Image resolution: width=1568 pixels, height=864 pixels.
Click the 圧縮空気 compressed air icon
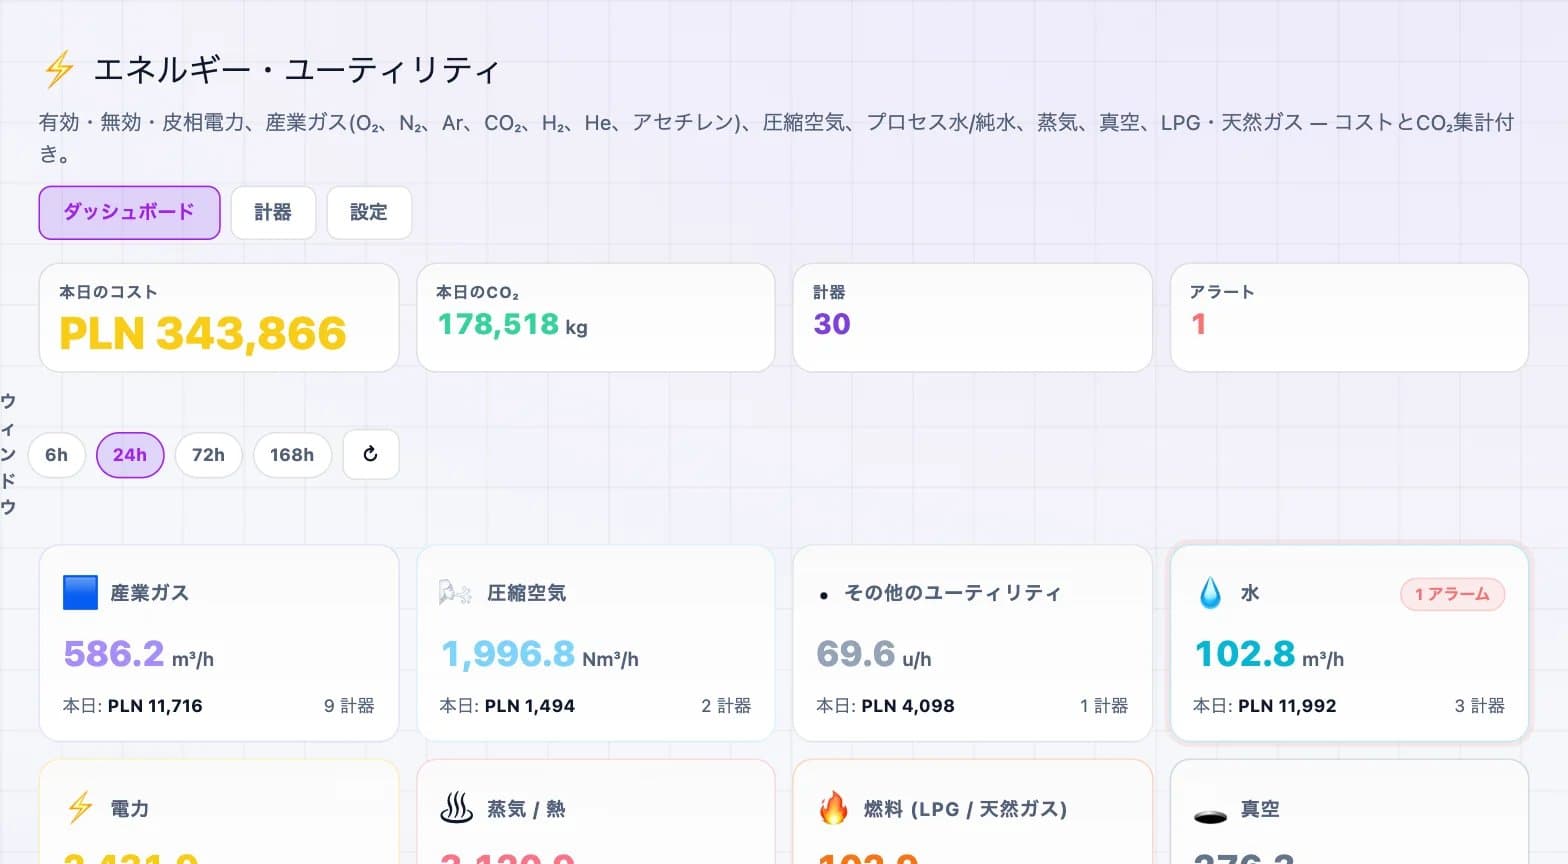click(x=455, y=593)
